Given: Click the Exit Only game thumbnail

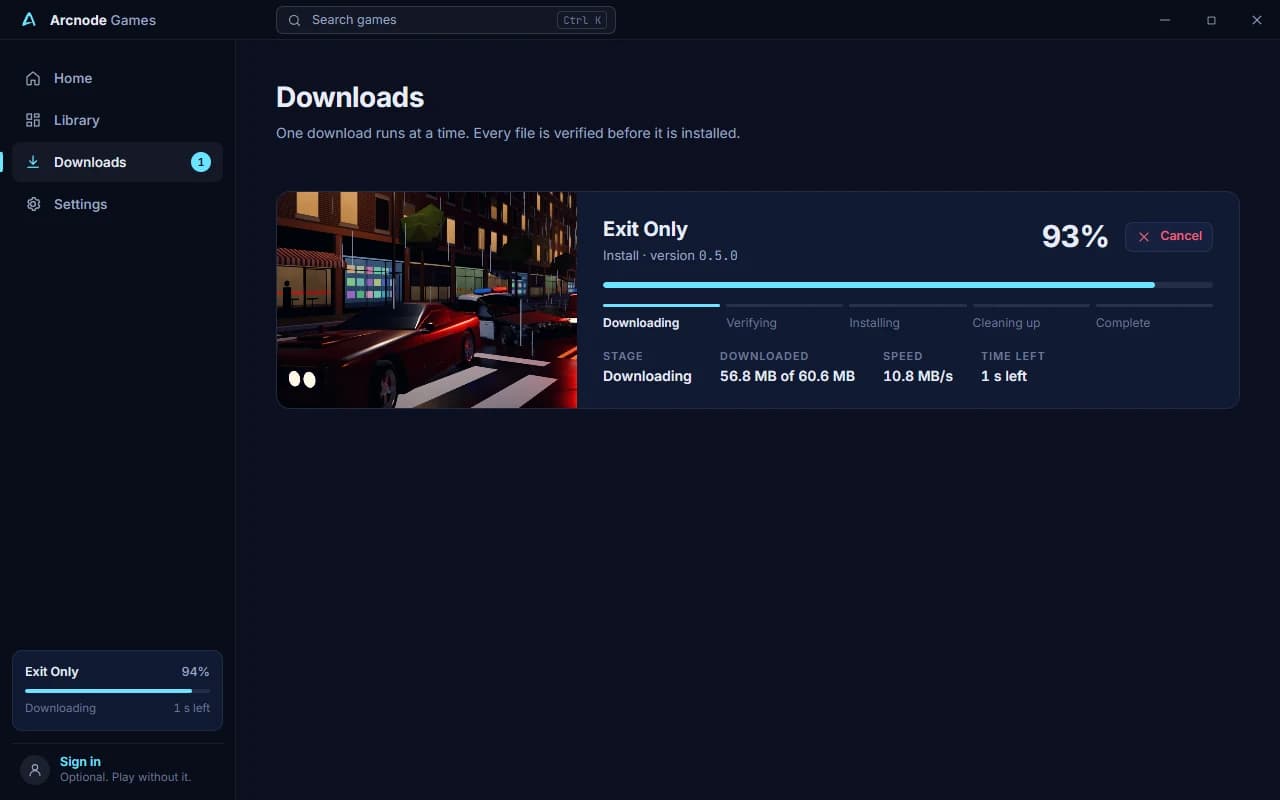Looking at the screenshot, I should coord(427,300).
